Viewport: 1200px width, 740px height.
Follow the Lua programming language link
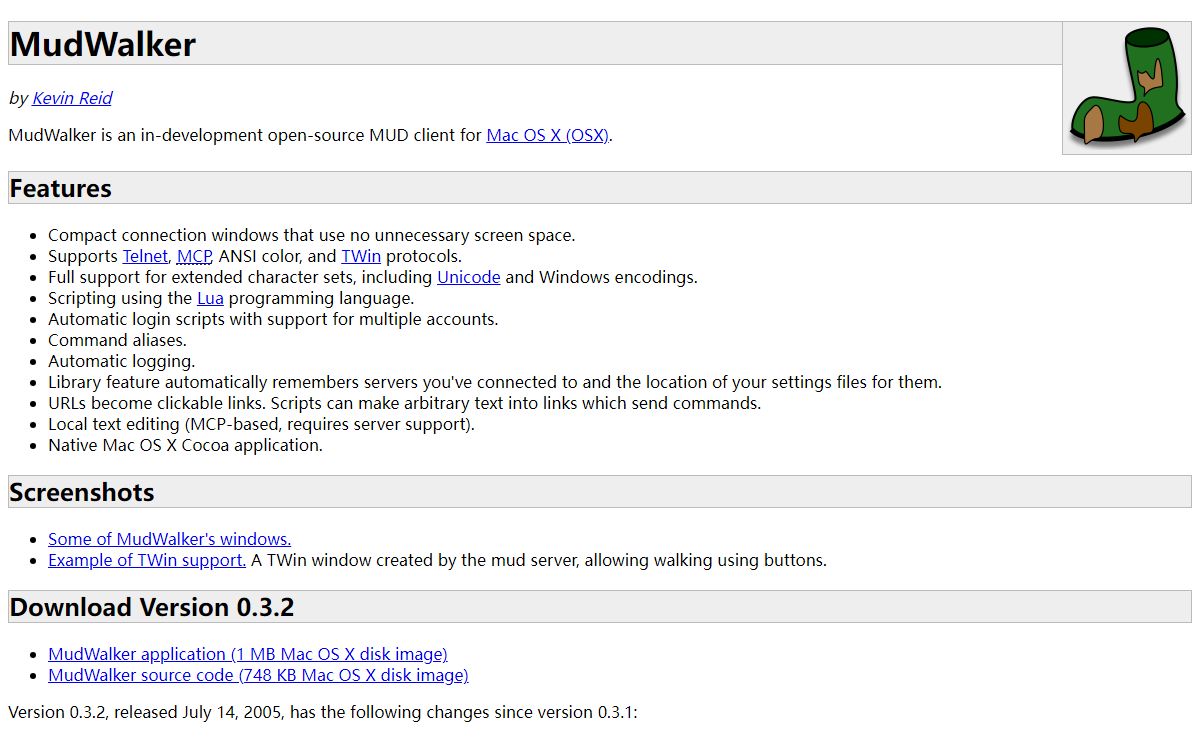click(x=210, y=298)
